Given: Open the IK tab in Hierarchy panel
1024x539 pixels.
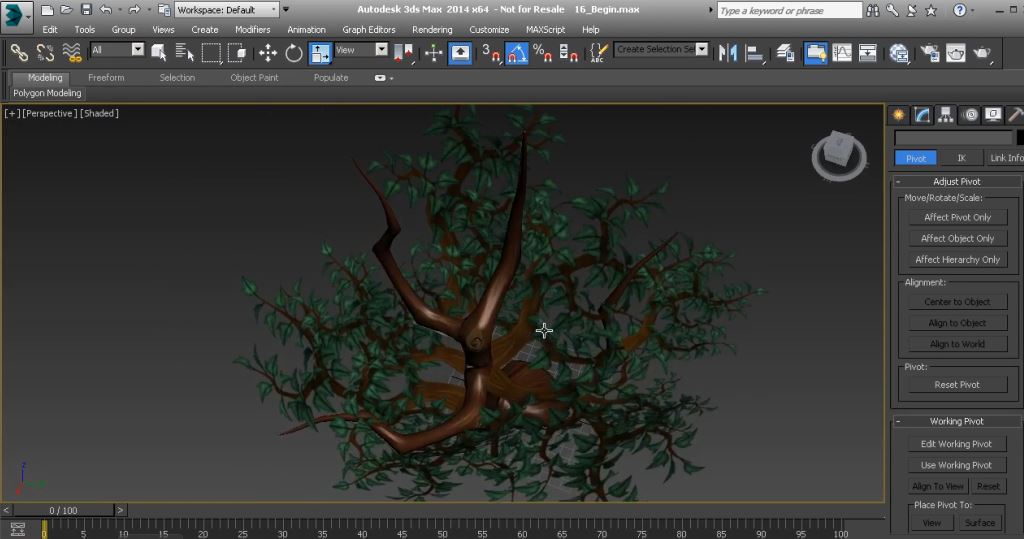Looking at the screenshot, I should (961, 158).
